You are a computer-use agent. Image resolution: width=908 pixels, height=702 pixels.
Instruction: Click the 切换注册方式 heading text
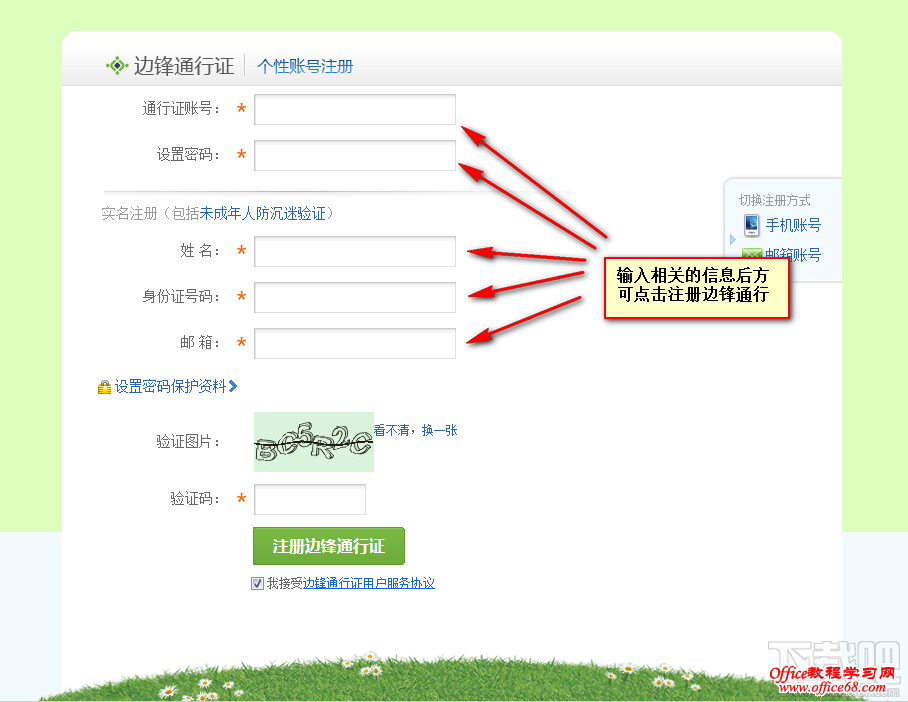(x=774, y=200)
